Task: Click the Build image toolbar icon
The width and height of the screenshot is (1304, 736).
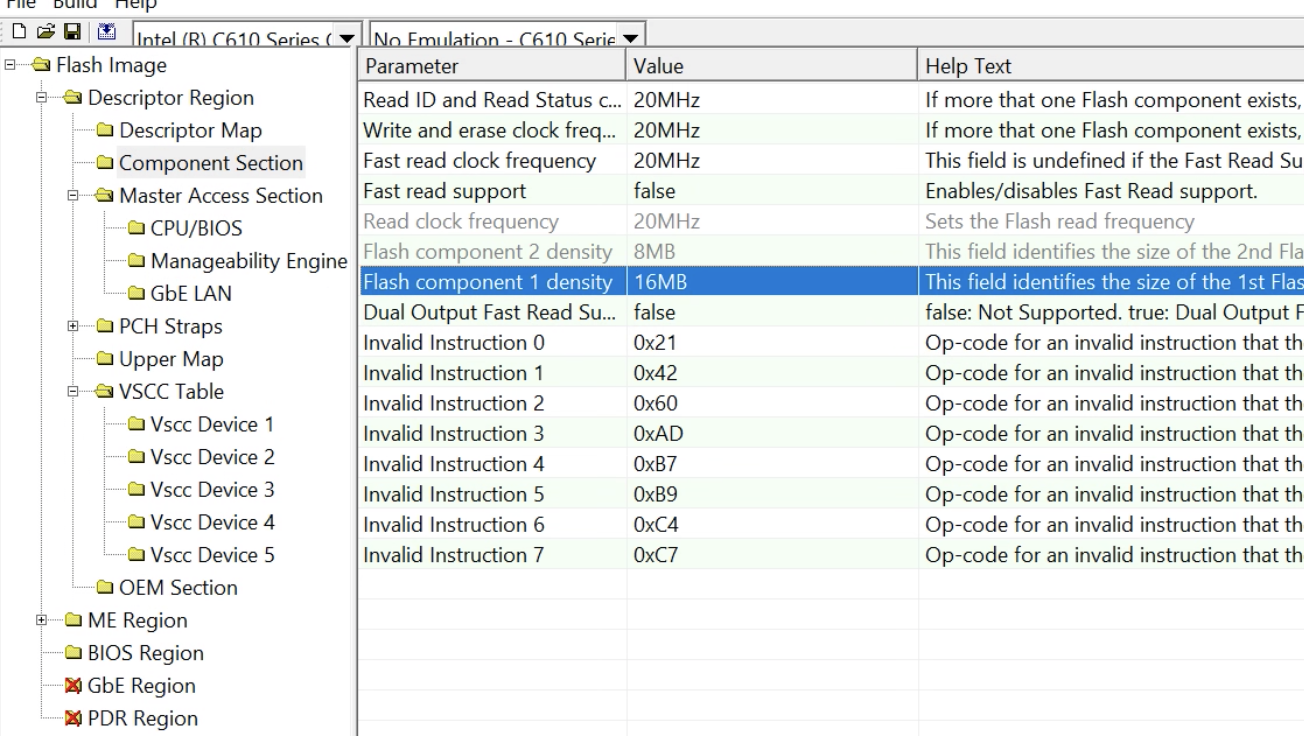Action: (x=108, y=32)
